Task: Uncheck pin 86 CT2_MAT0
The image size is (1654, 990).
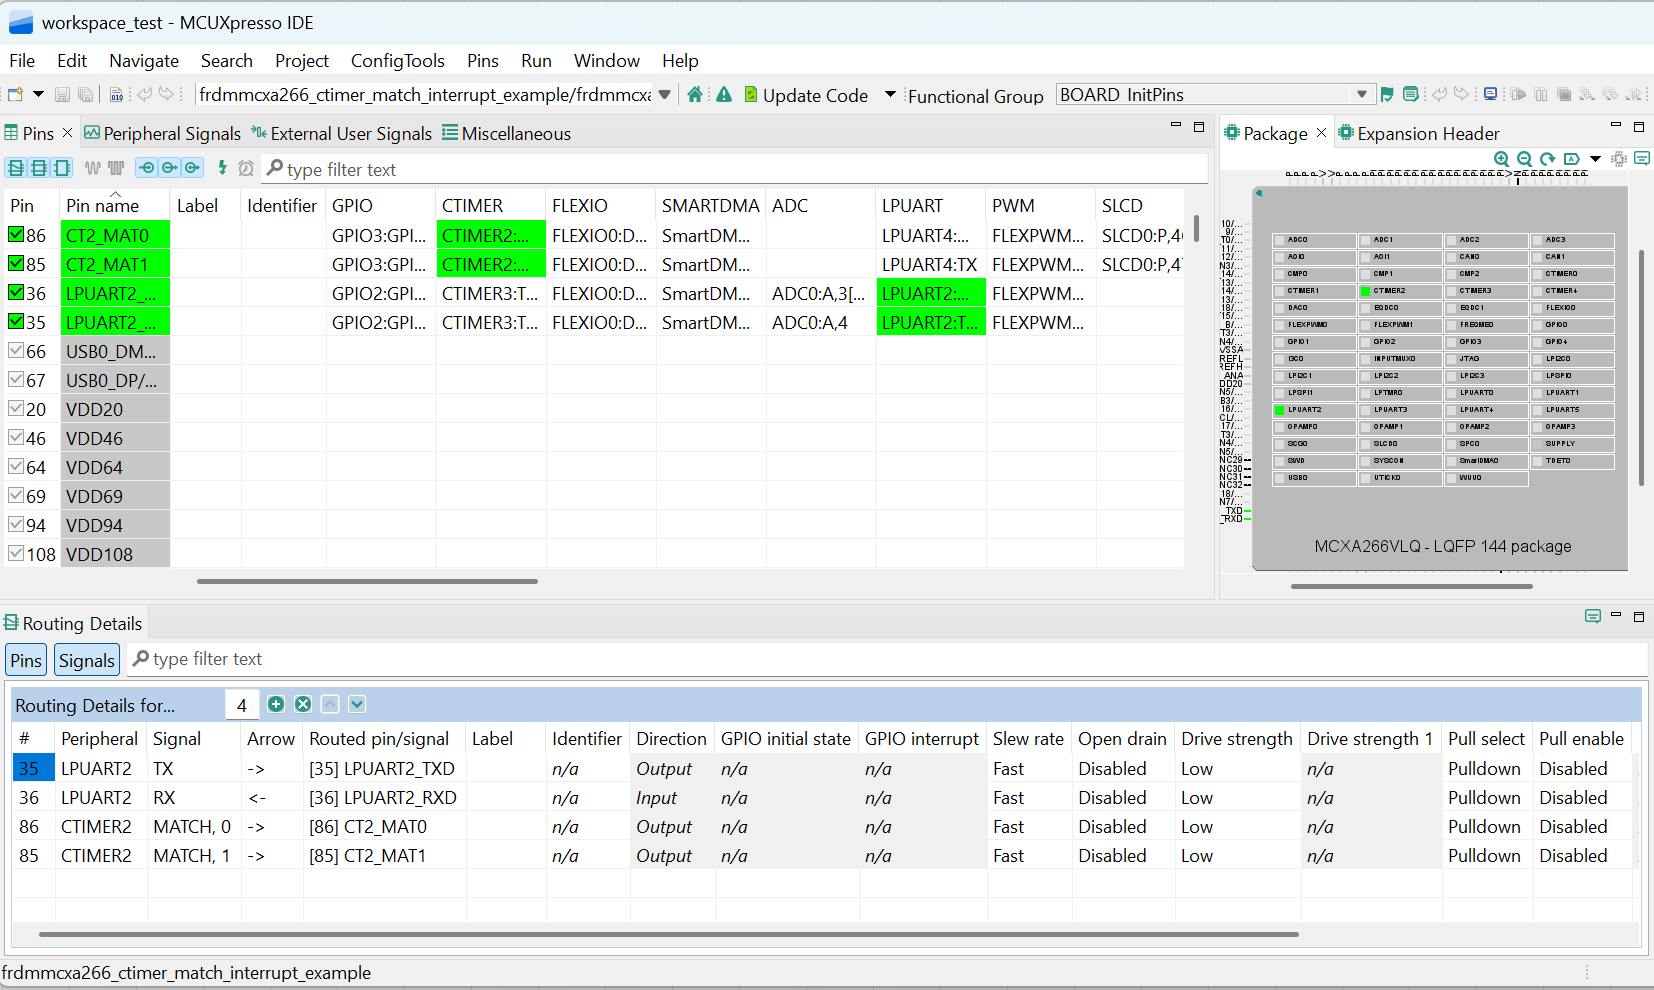Action: [16, 235]
